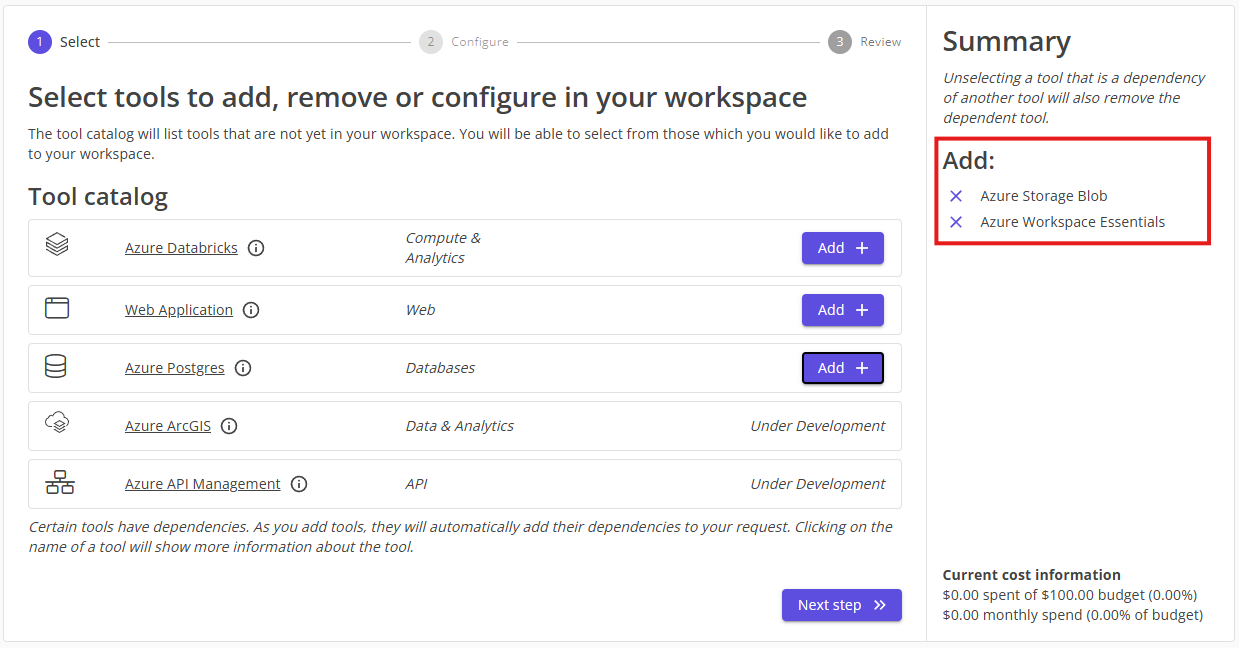1239x648 pixels.
Task: Proceed with the Next step button
Action: click(x=841, y=605)
